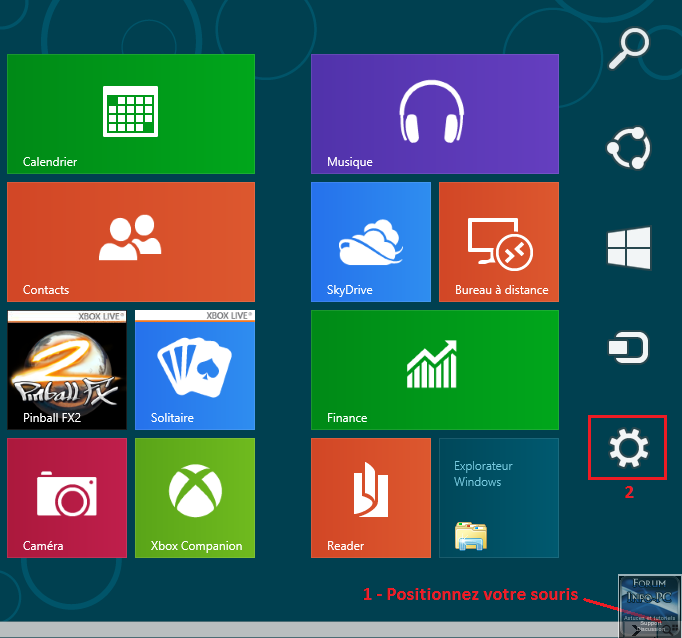Image resolution: width=682 pixels, height=638 pixels.
Task: Open the Xbox Companion tile
Action: pos(195,498)
